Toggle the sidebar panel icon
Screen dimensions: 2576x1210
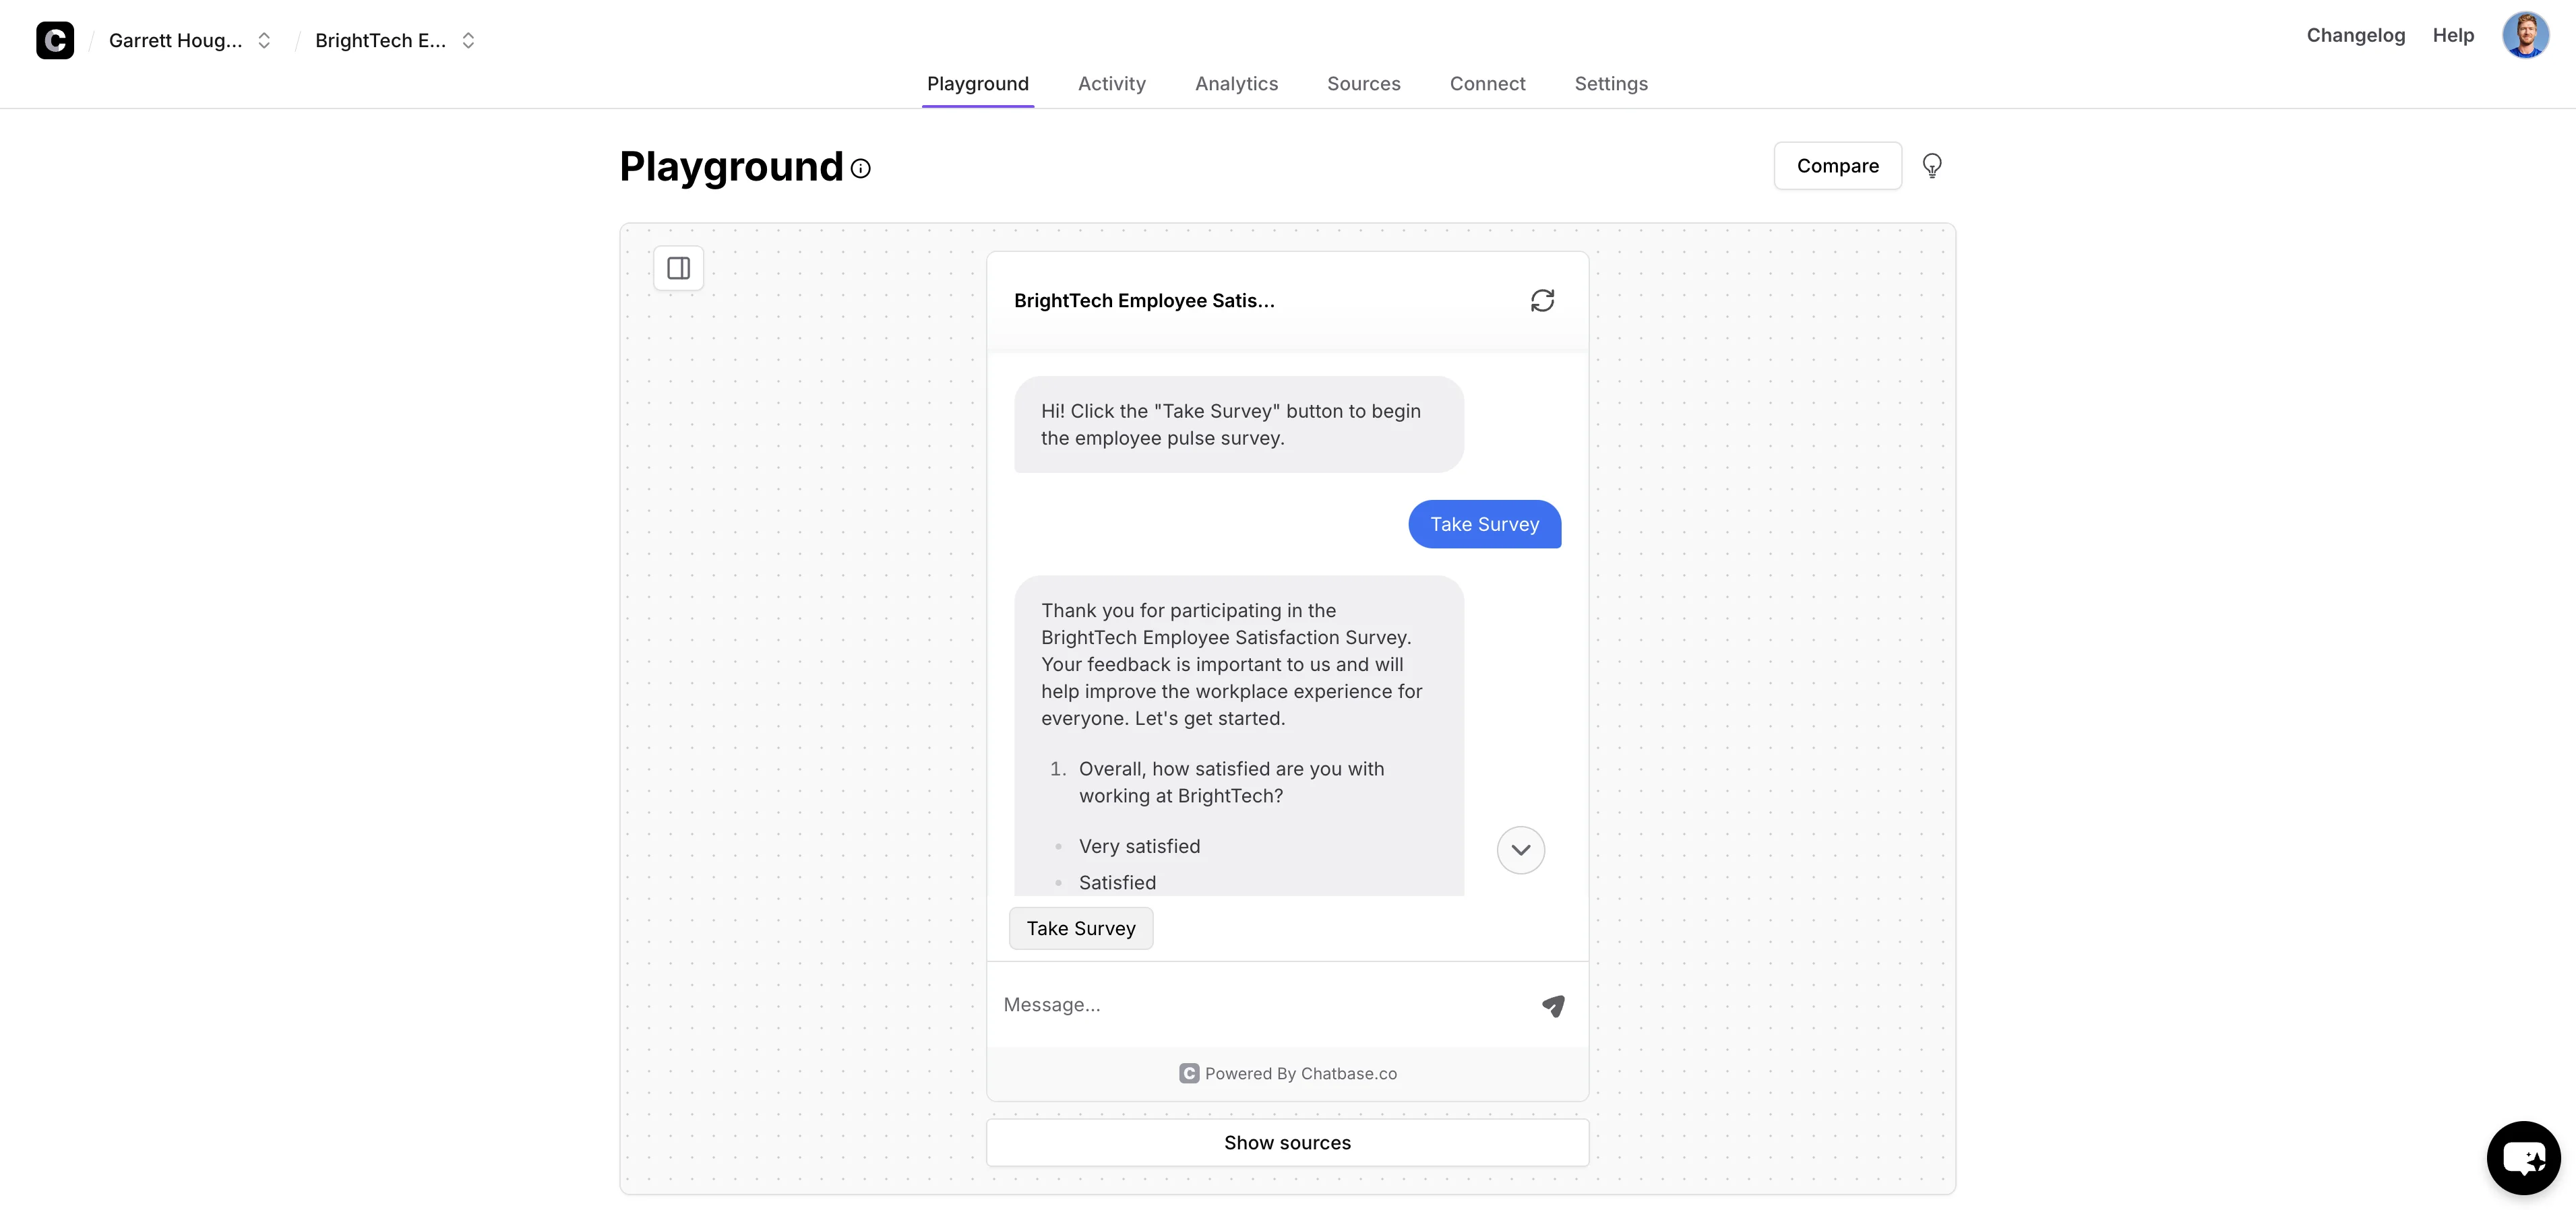coord(678,268)
